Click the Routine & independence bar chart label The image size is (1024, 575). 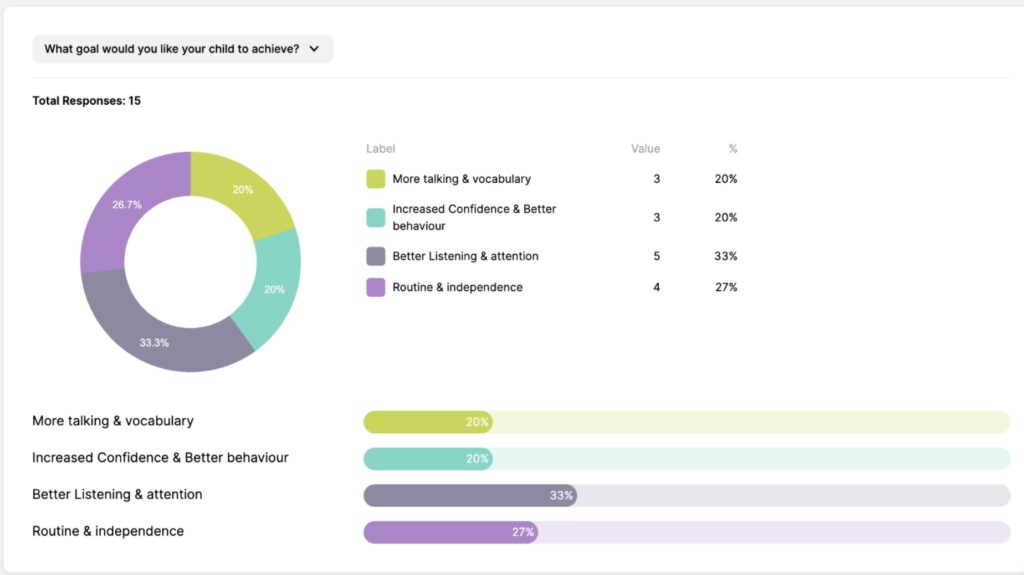click(x=108, y=531)
